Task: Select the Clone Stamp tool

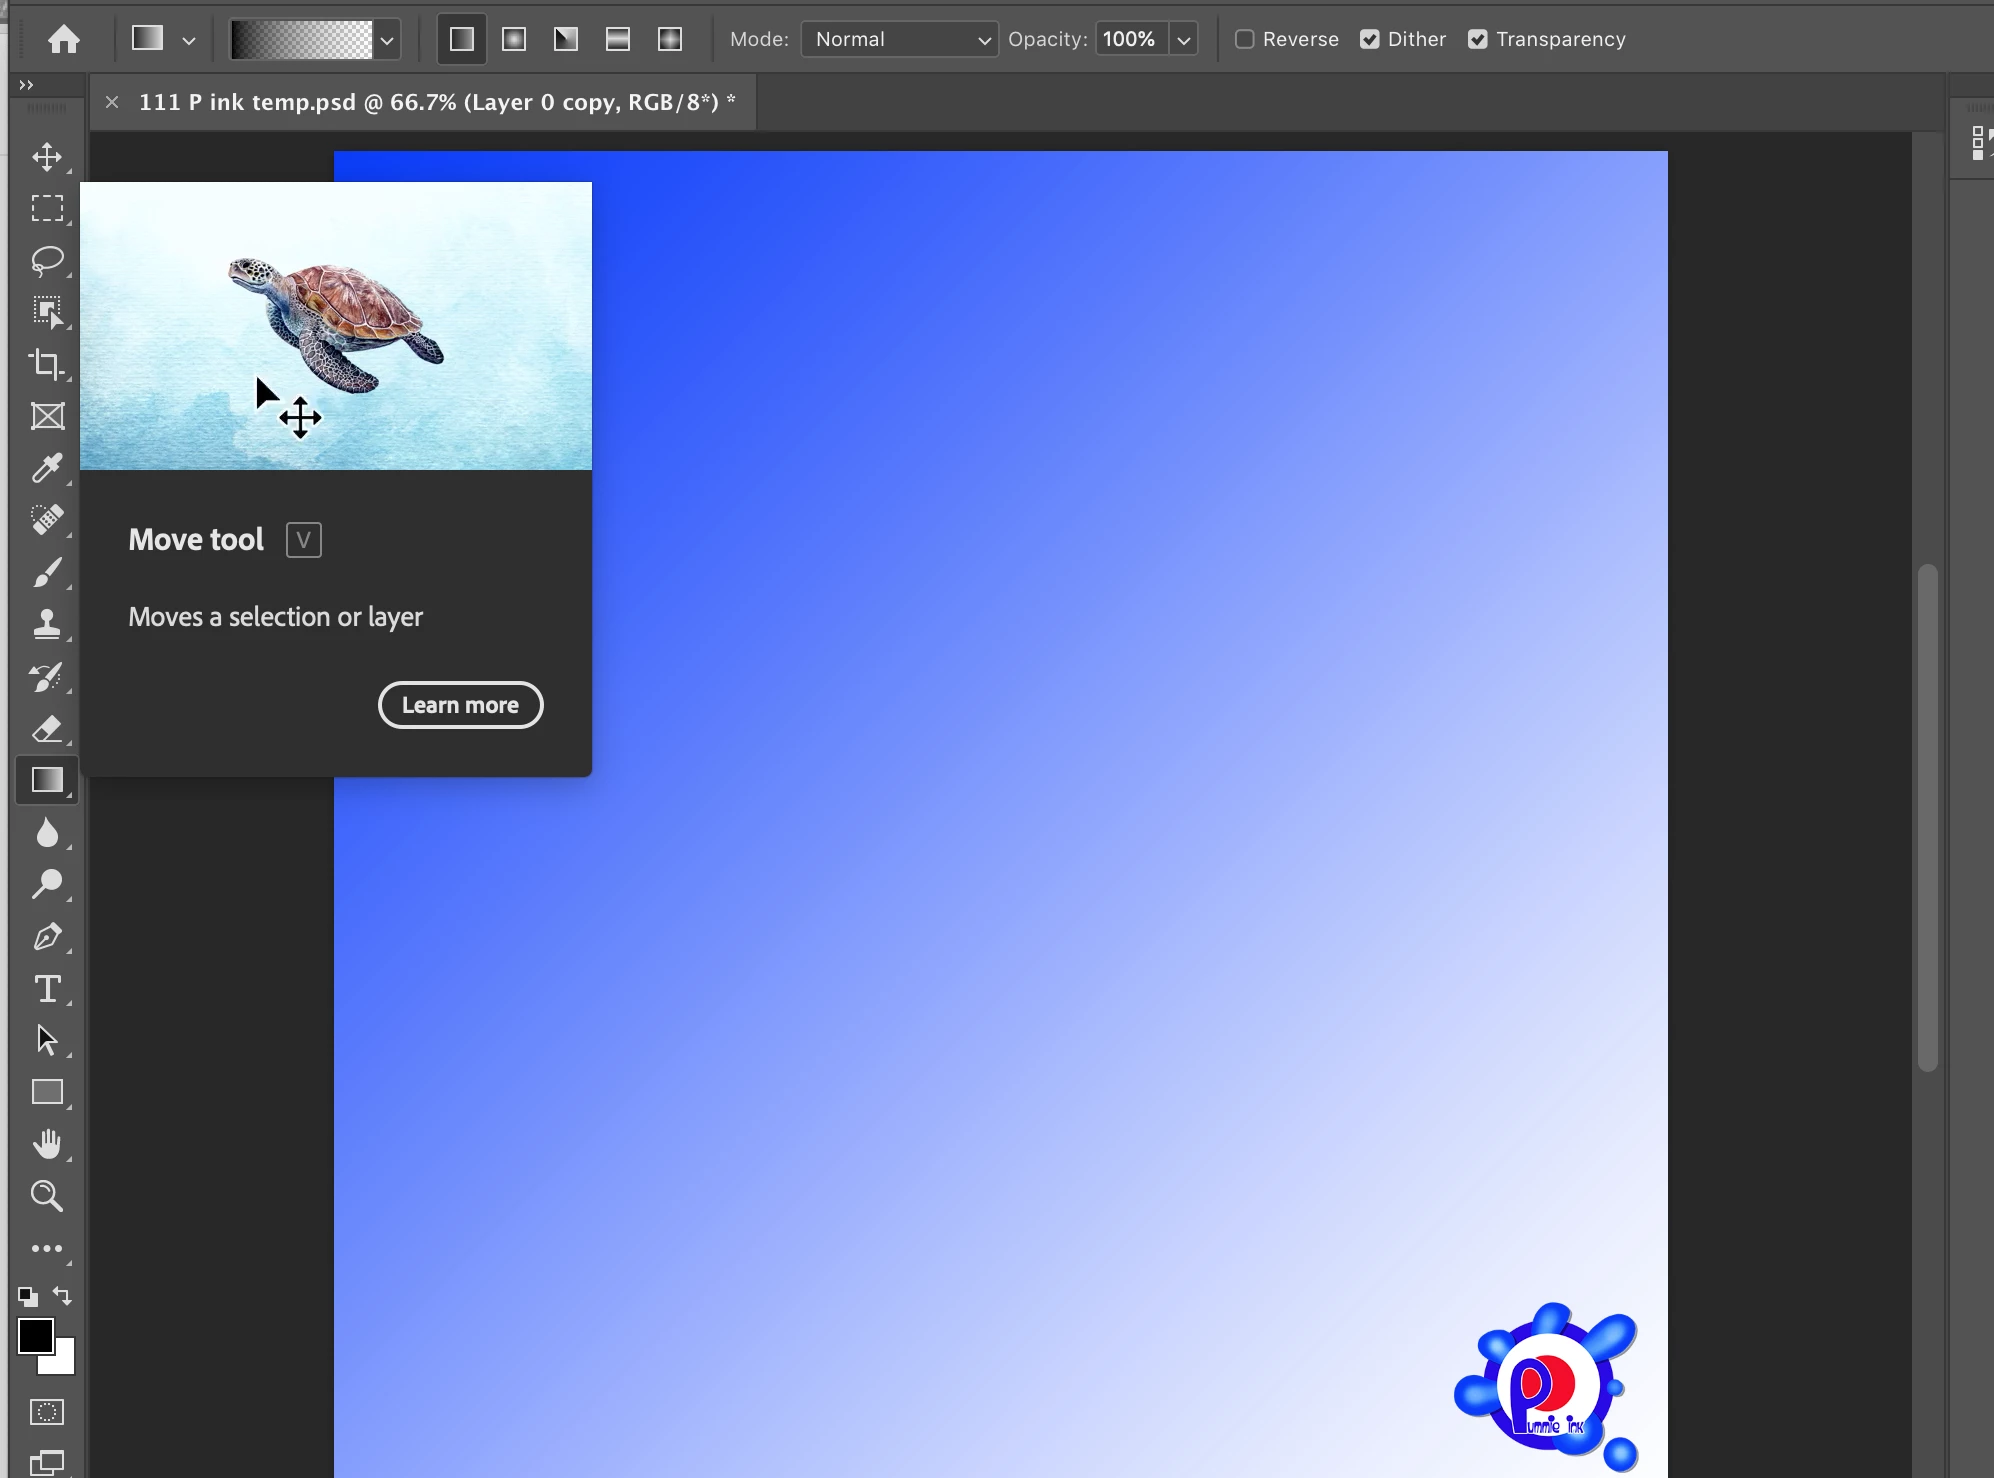Action: [47, 624]
